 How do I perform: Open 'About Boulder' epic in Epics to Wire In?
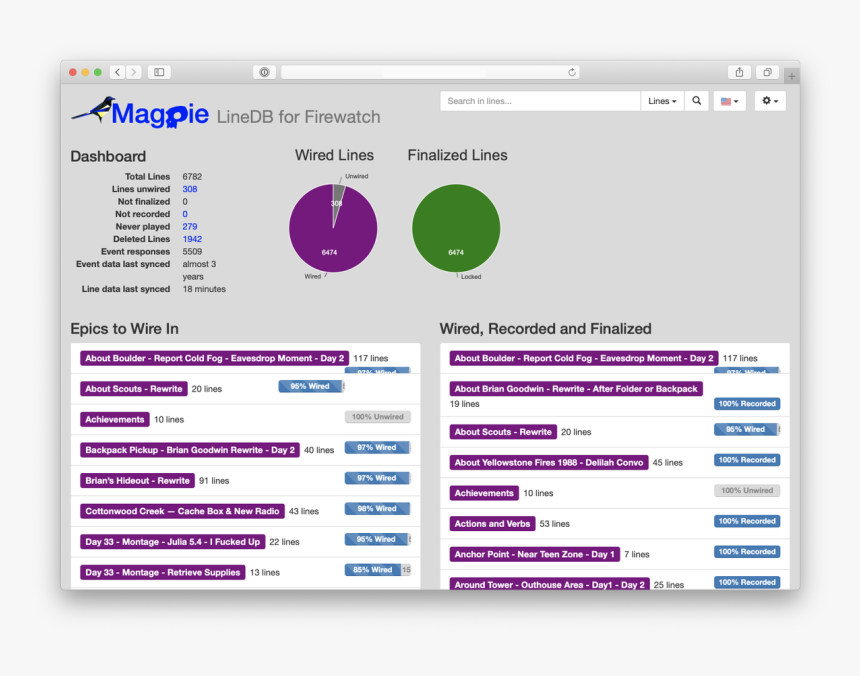(214, 358)
